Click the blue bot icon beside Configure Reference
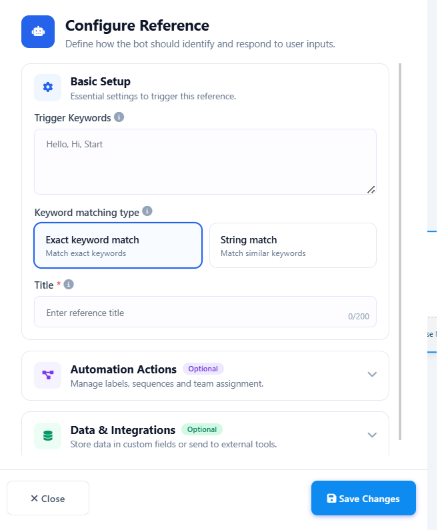Image resolution: width=437 pixels, height=531 pixels. point(38,31)
